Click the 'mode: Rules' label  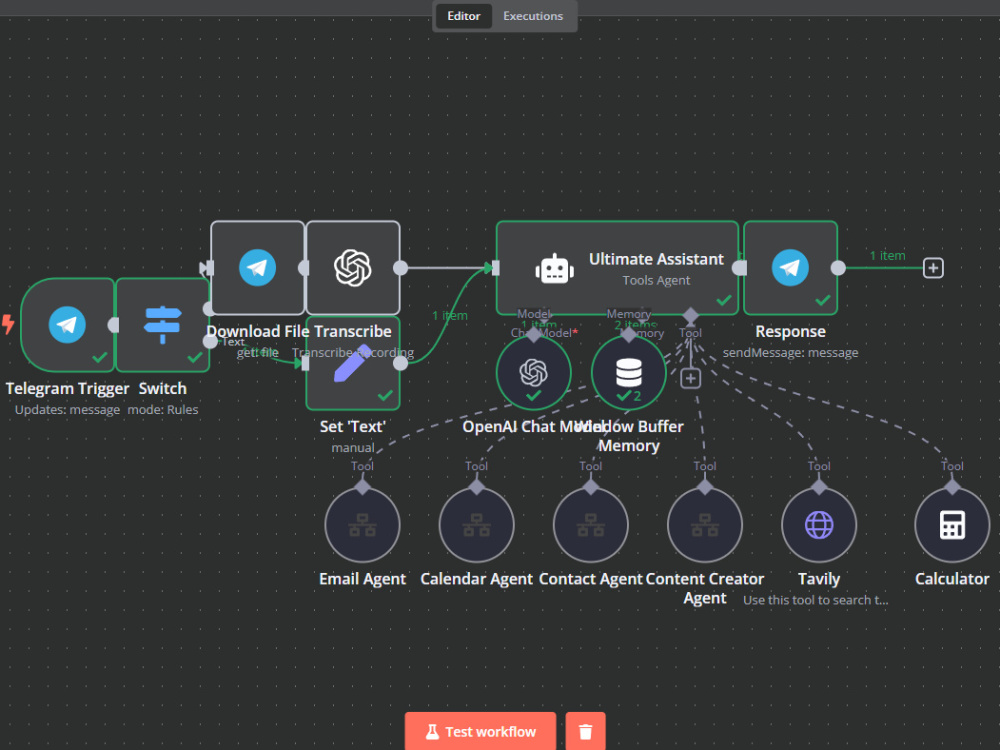[x=163, y=409]
